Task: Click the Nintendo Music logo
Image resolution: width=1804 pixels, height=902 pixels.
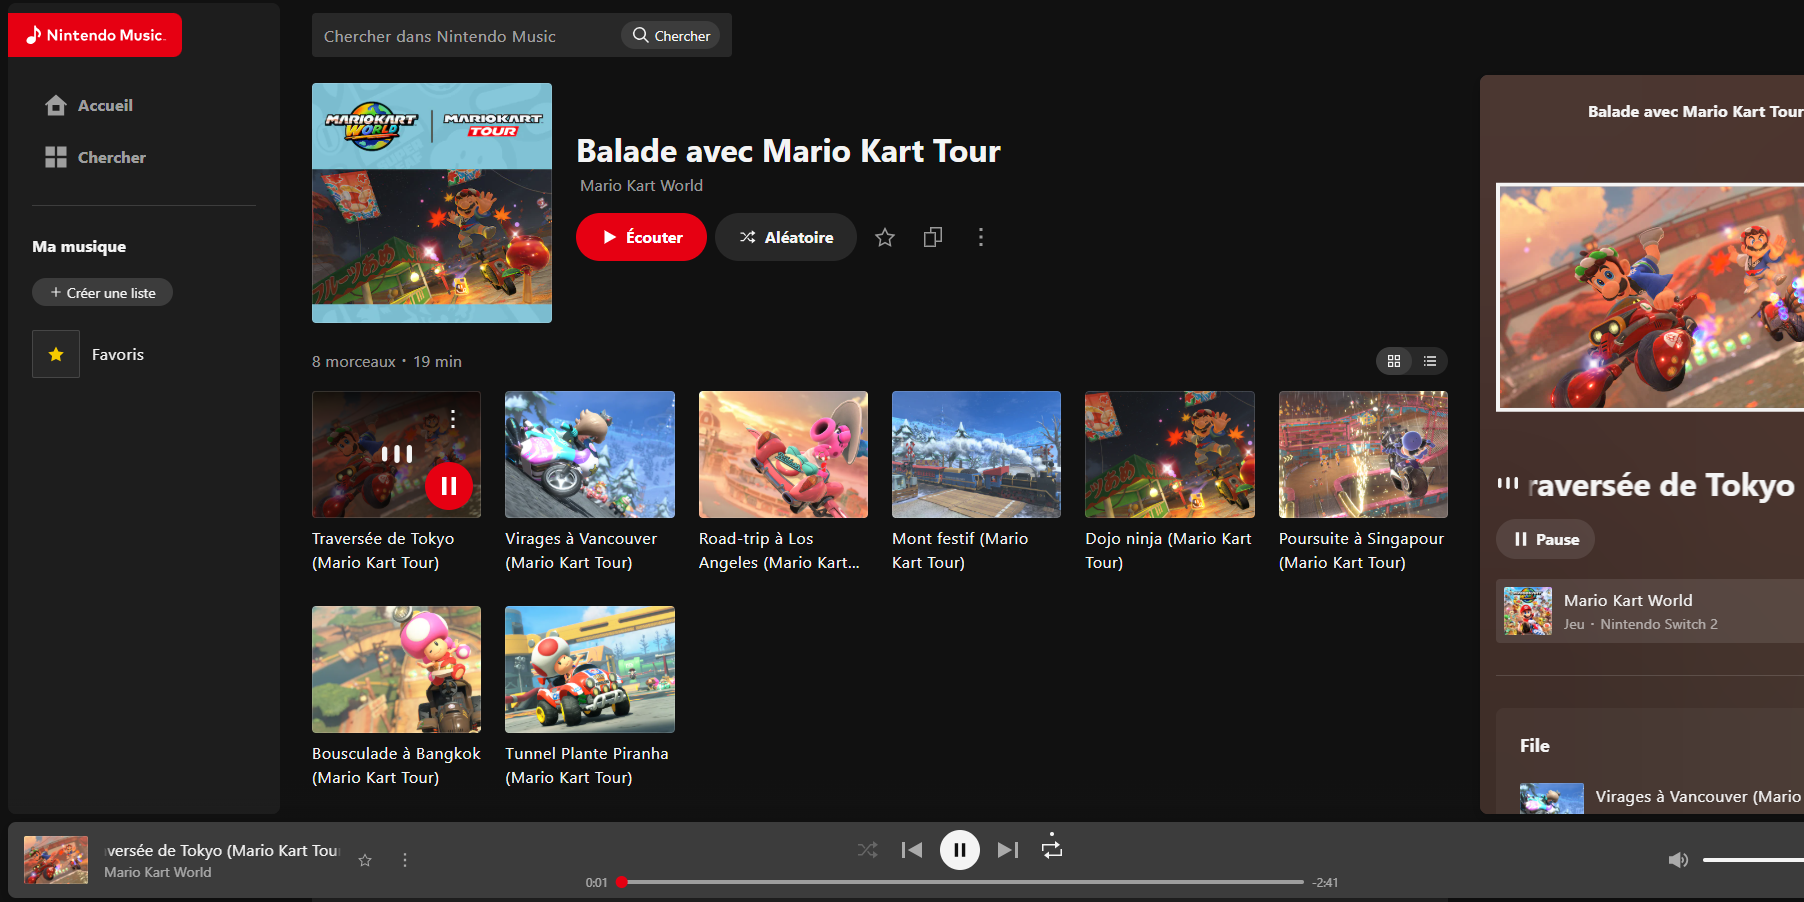Action: tap(95, 35)
